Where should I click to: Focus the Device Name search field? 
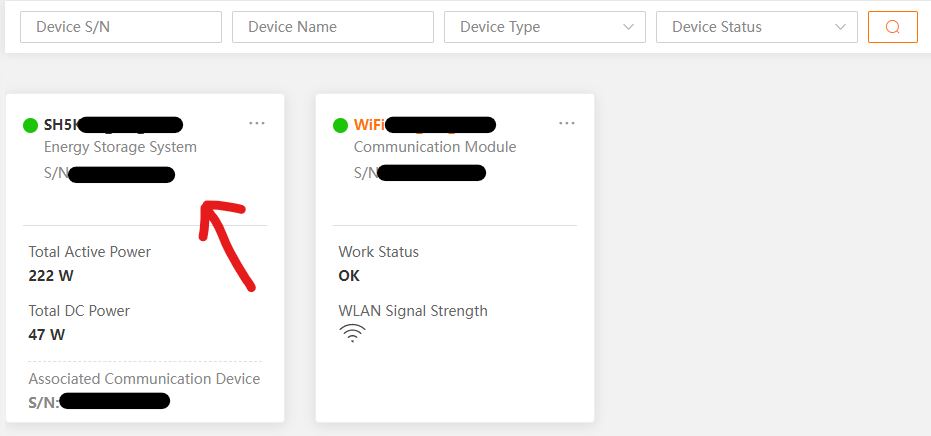(x=332, y=27)
